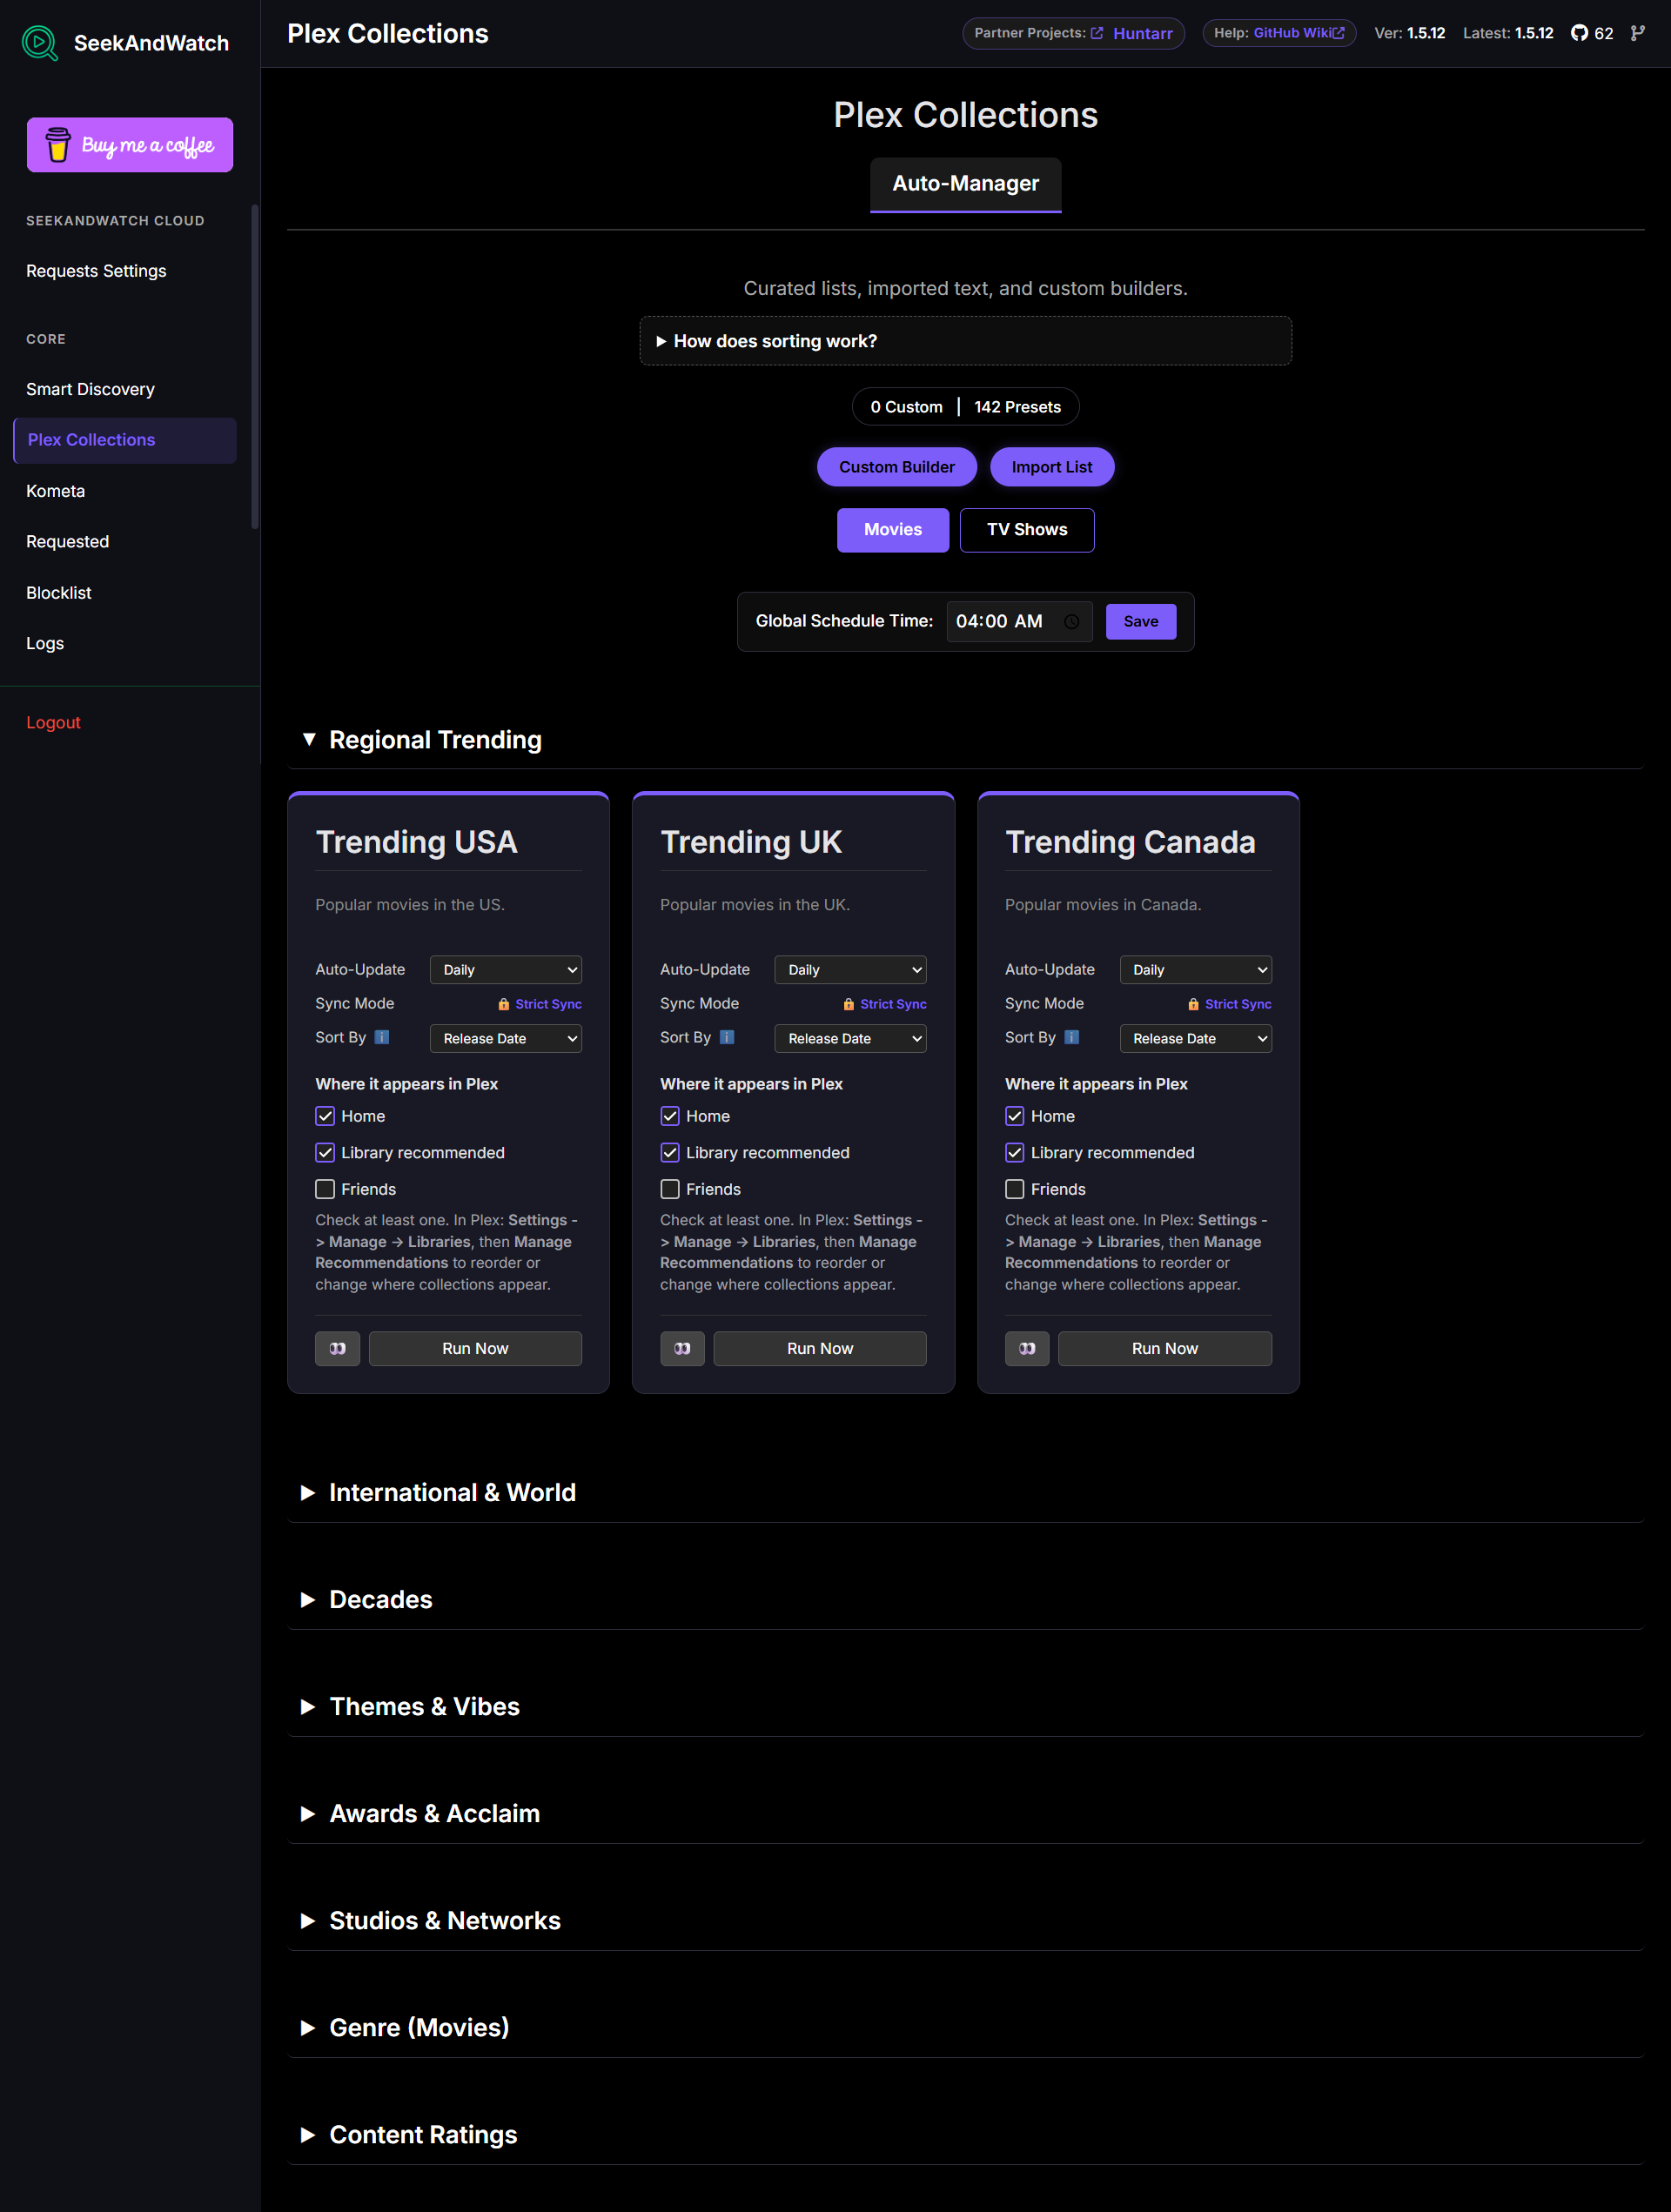Click the Custom Builder button
The image size is (1671, 2212).
point(897,467)
